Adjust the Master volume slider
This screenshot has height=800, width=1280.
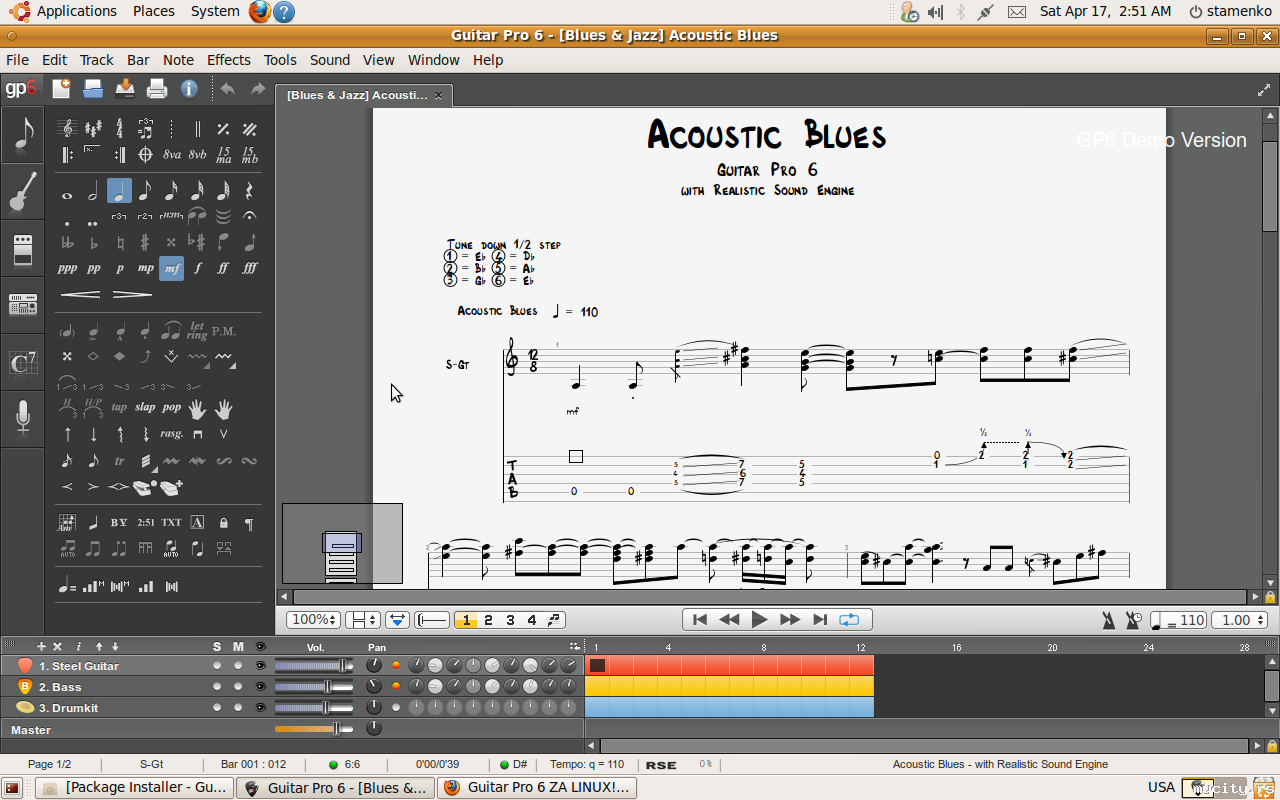click(x=314, y=729)
